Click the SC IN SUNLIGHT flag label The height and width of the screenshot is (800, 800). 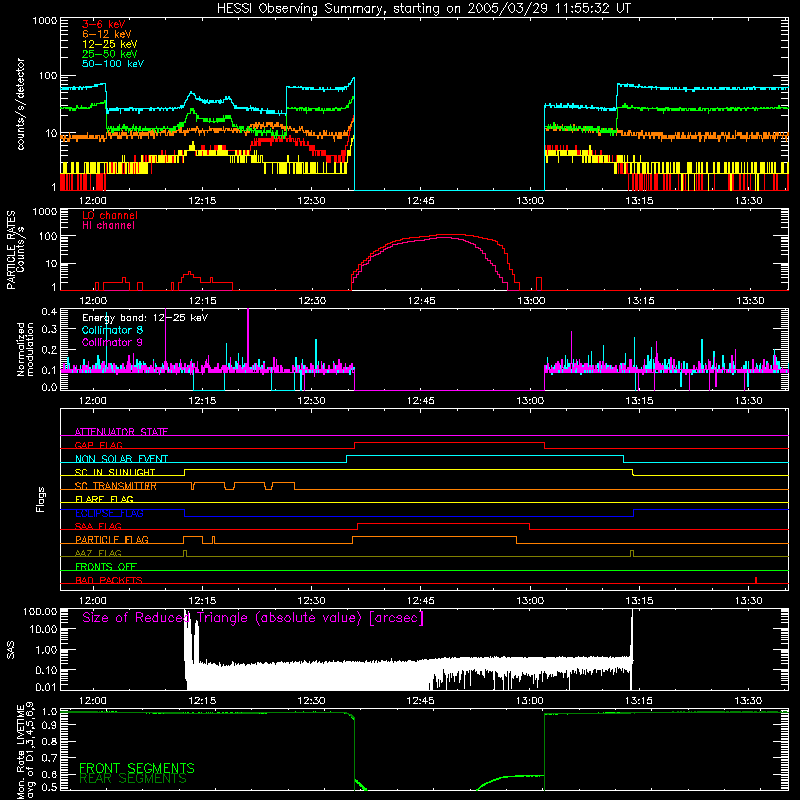pos(115,472)
